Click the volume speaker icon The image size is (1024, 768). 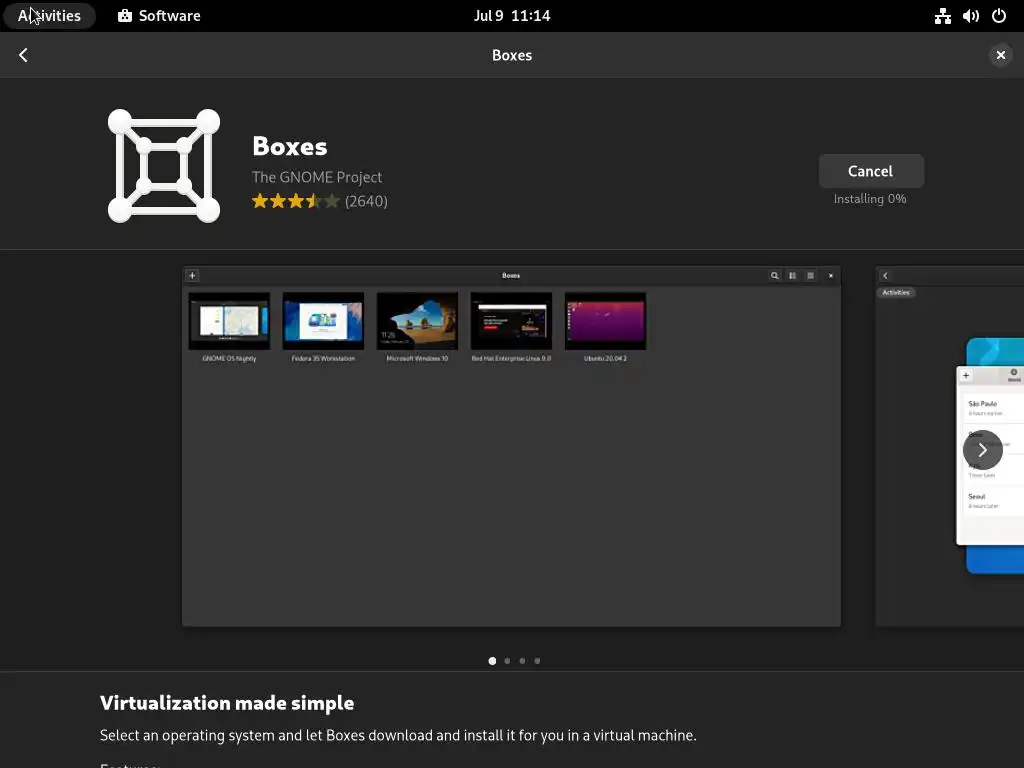(970, 16)
